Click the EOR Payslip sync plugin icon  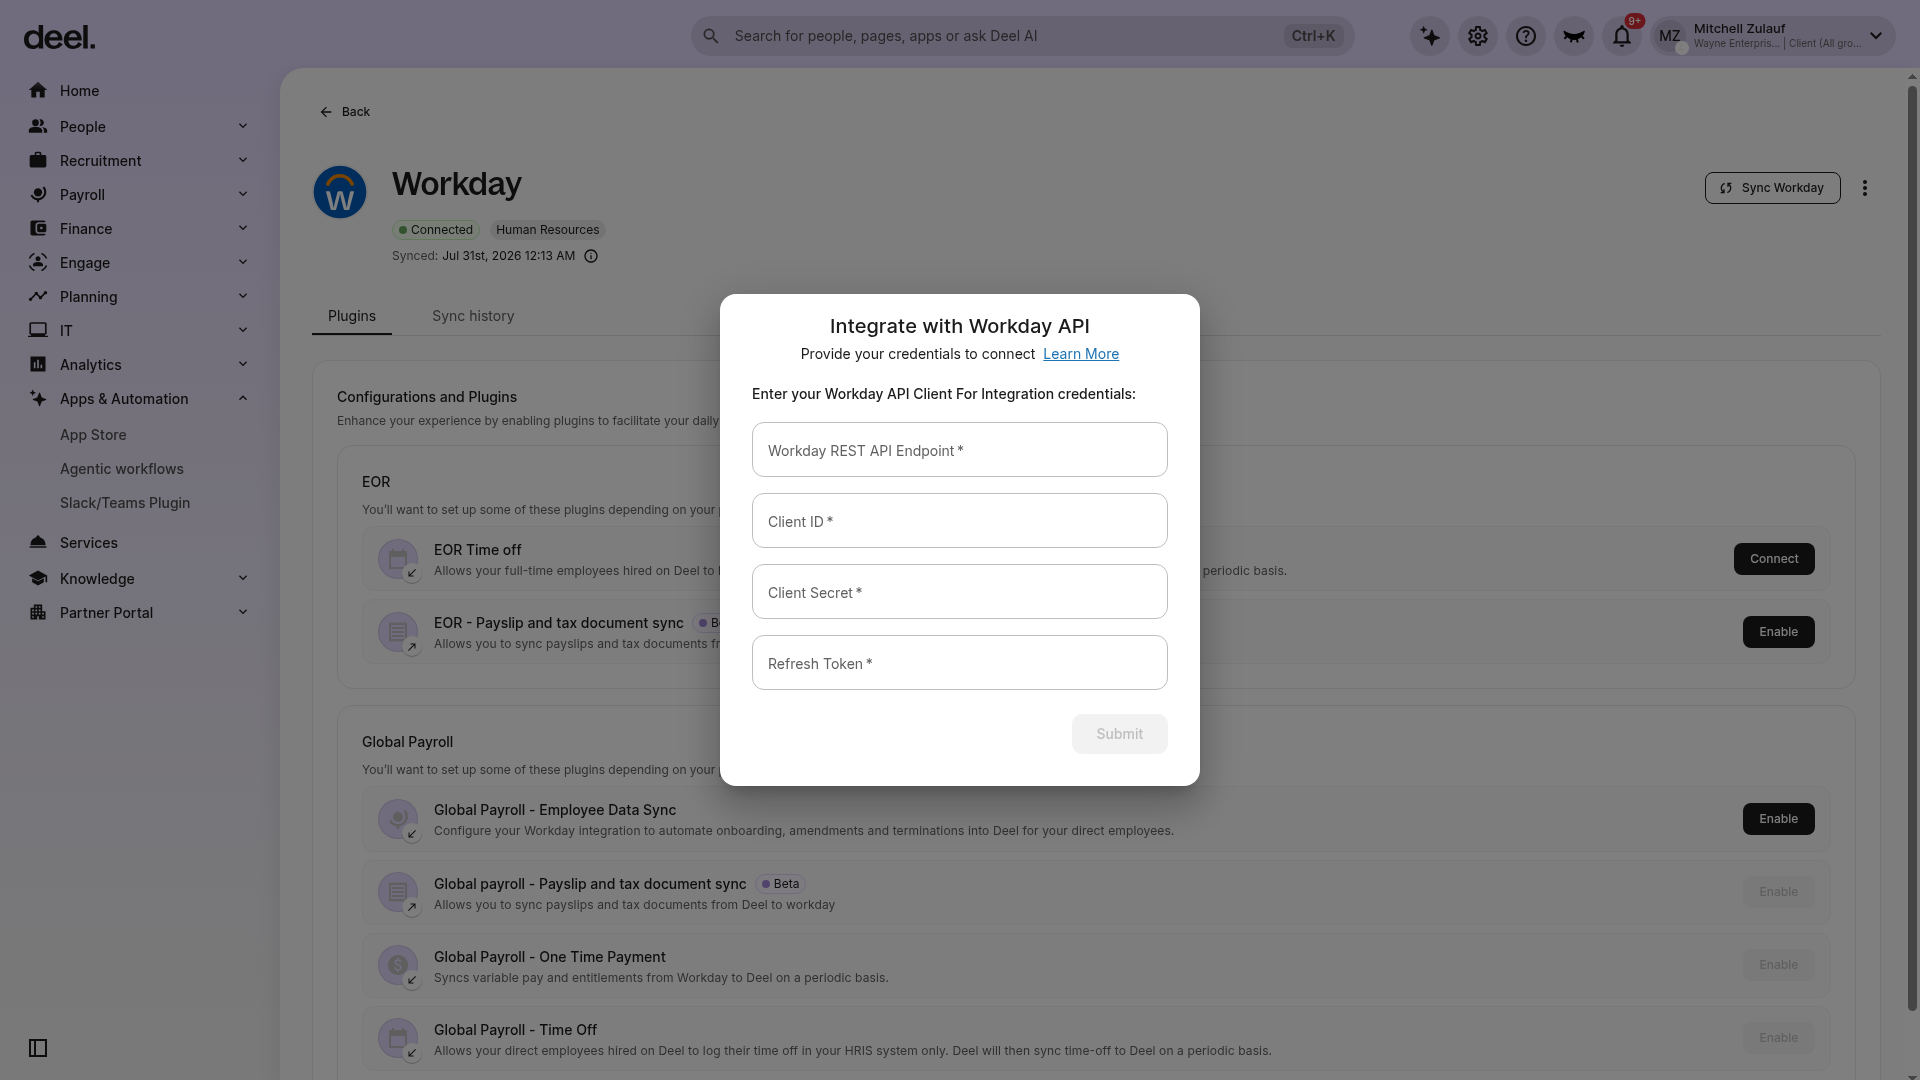pyautogui.click(x=398, y=632)
